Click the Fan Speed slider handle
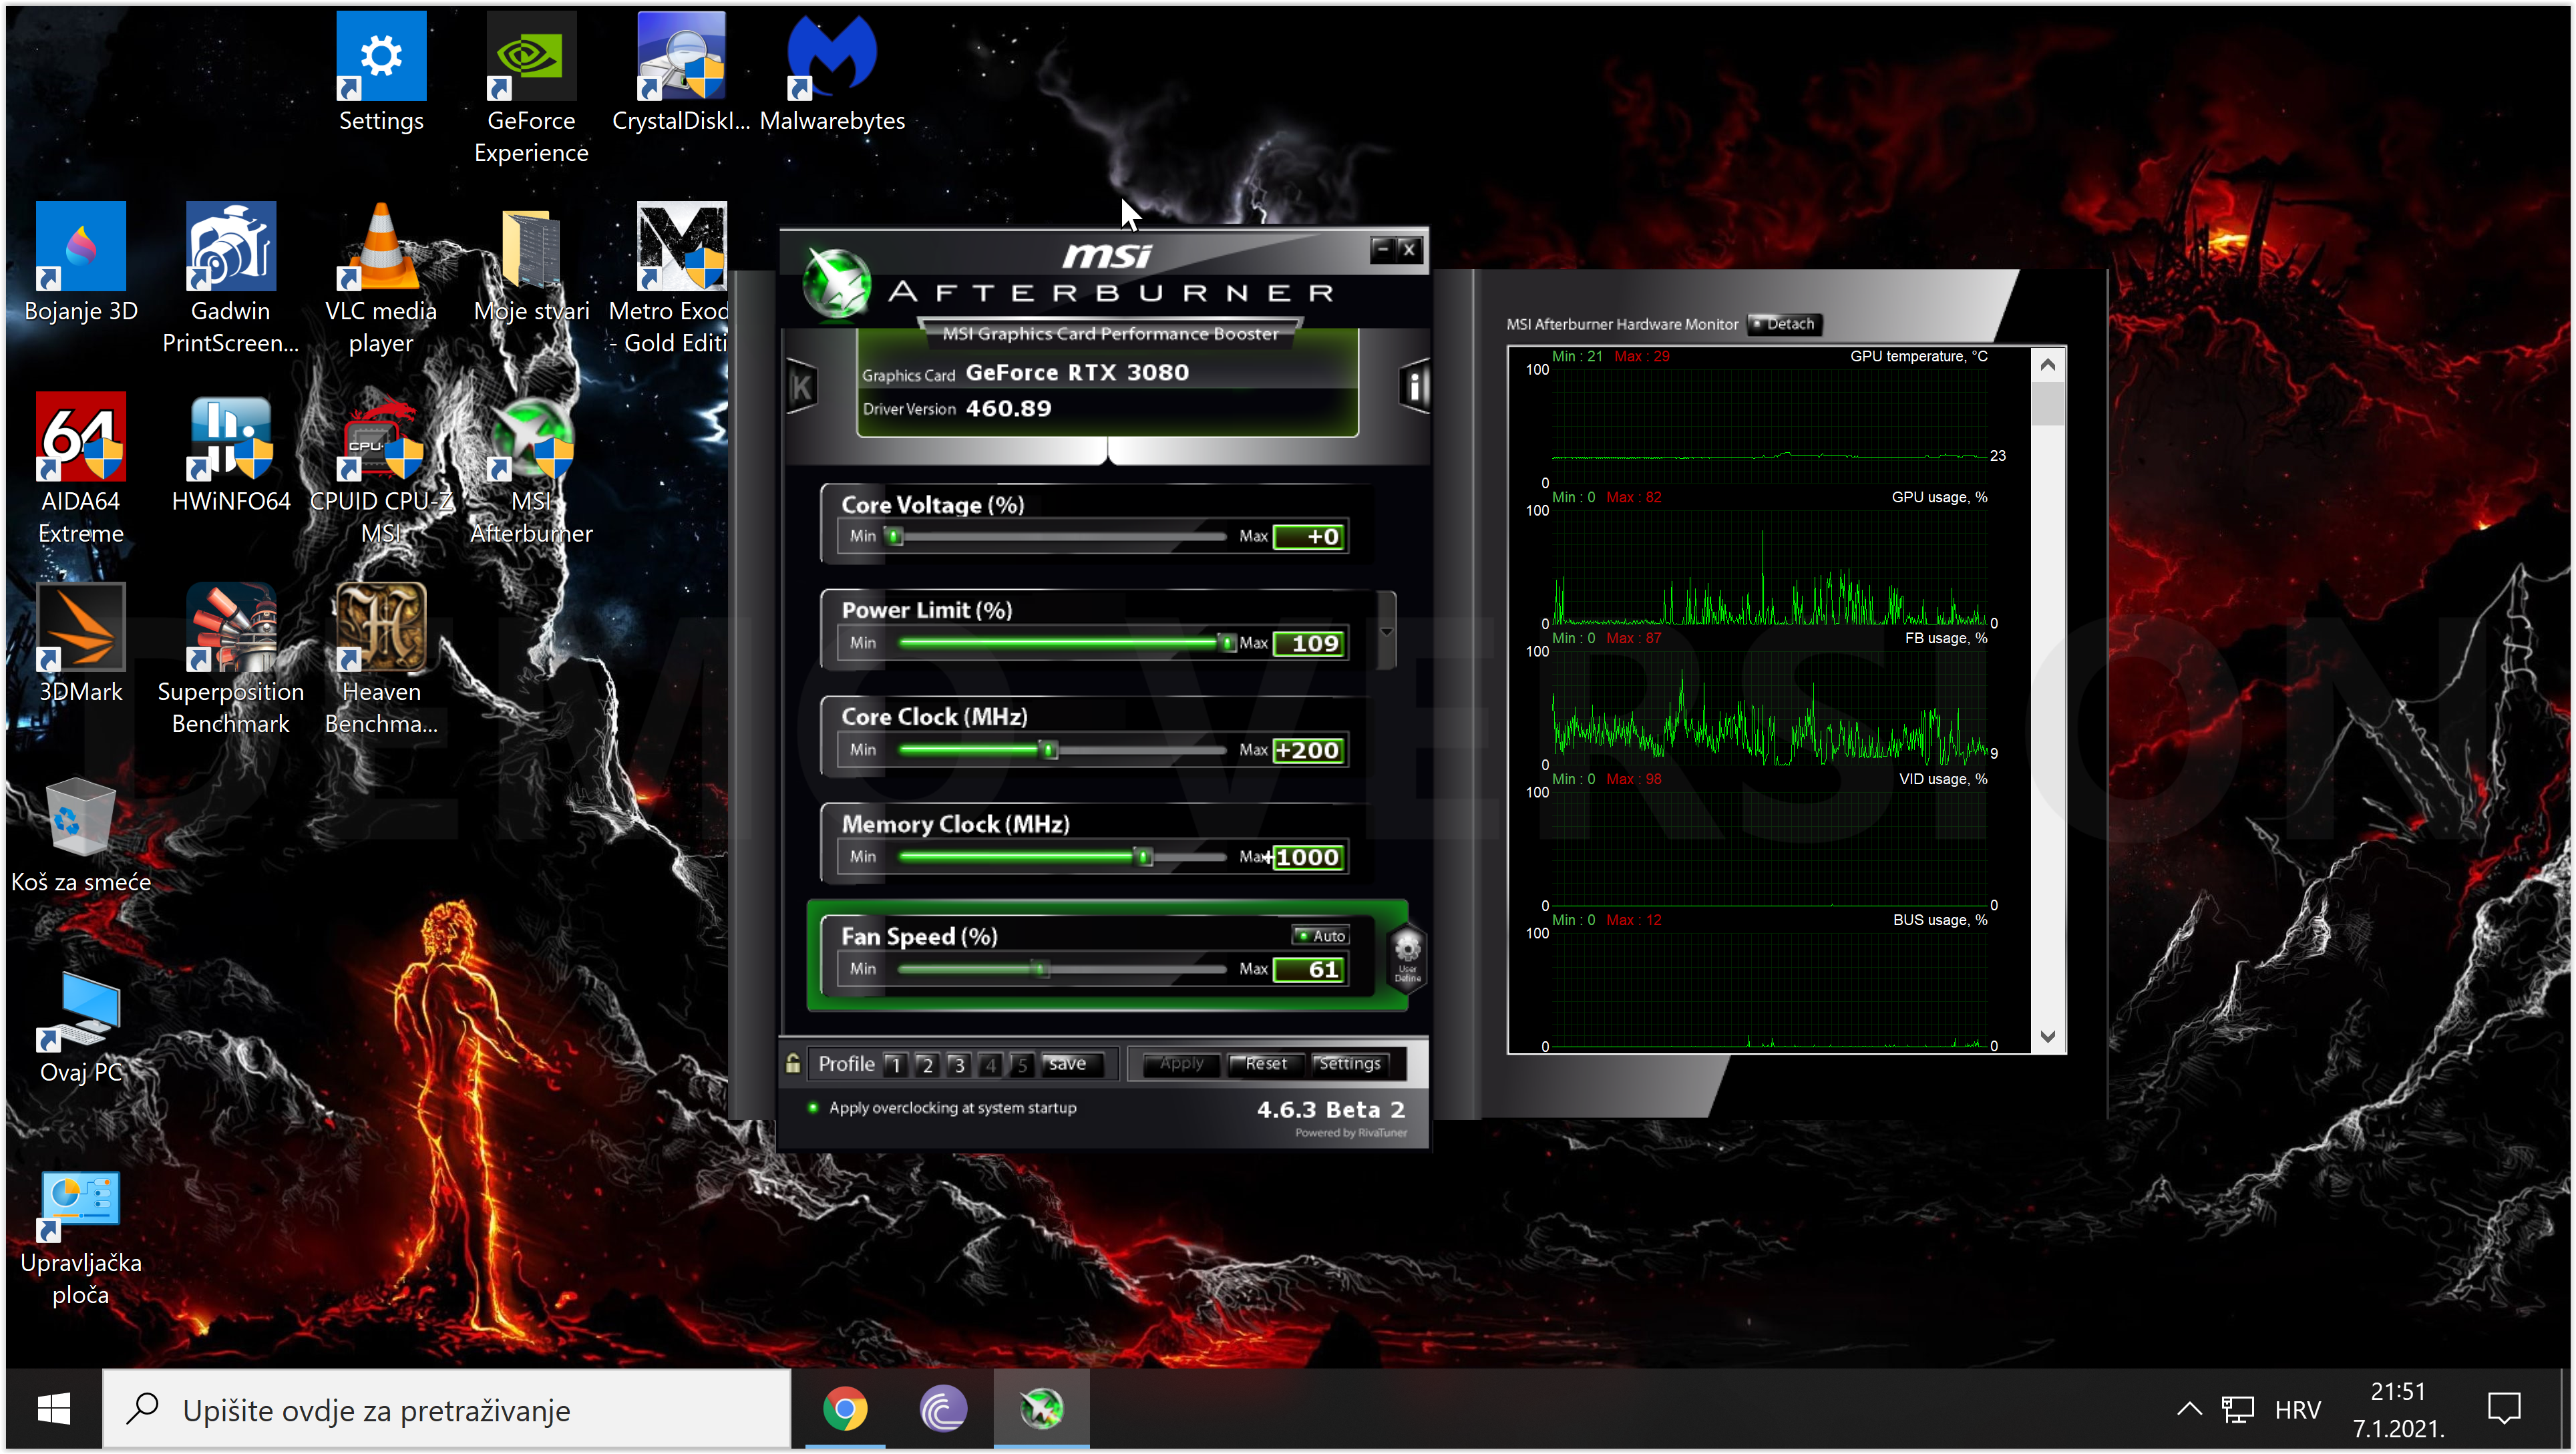 click(1042, 969)
